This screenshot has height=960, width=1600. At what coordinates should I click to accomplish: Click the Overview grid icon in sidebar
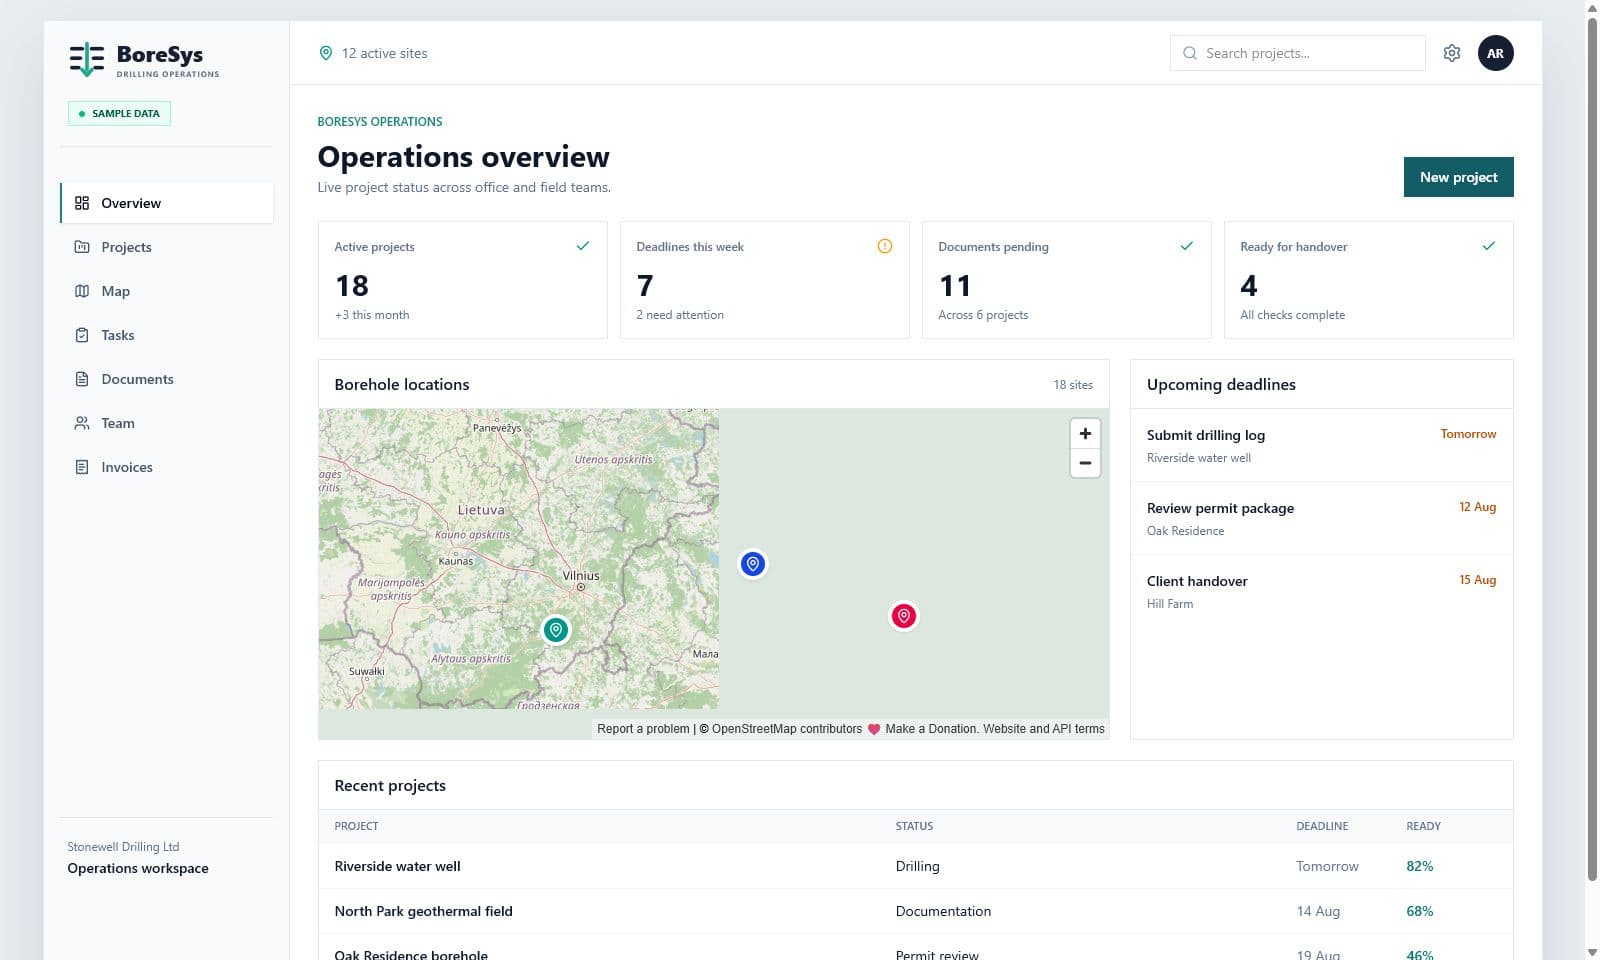82,203
